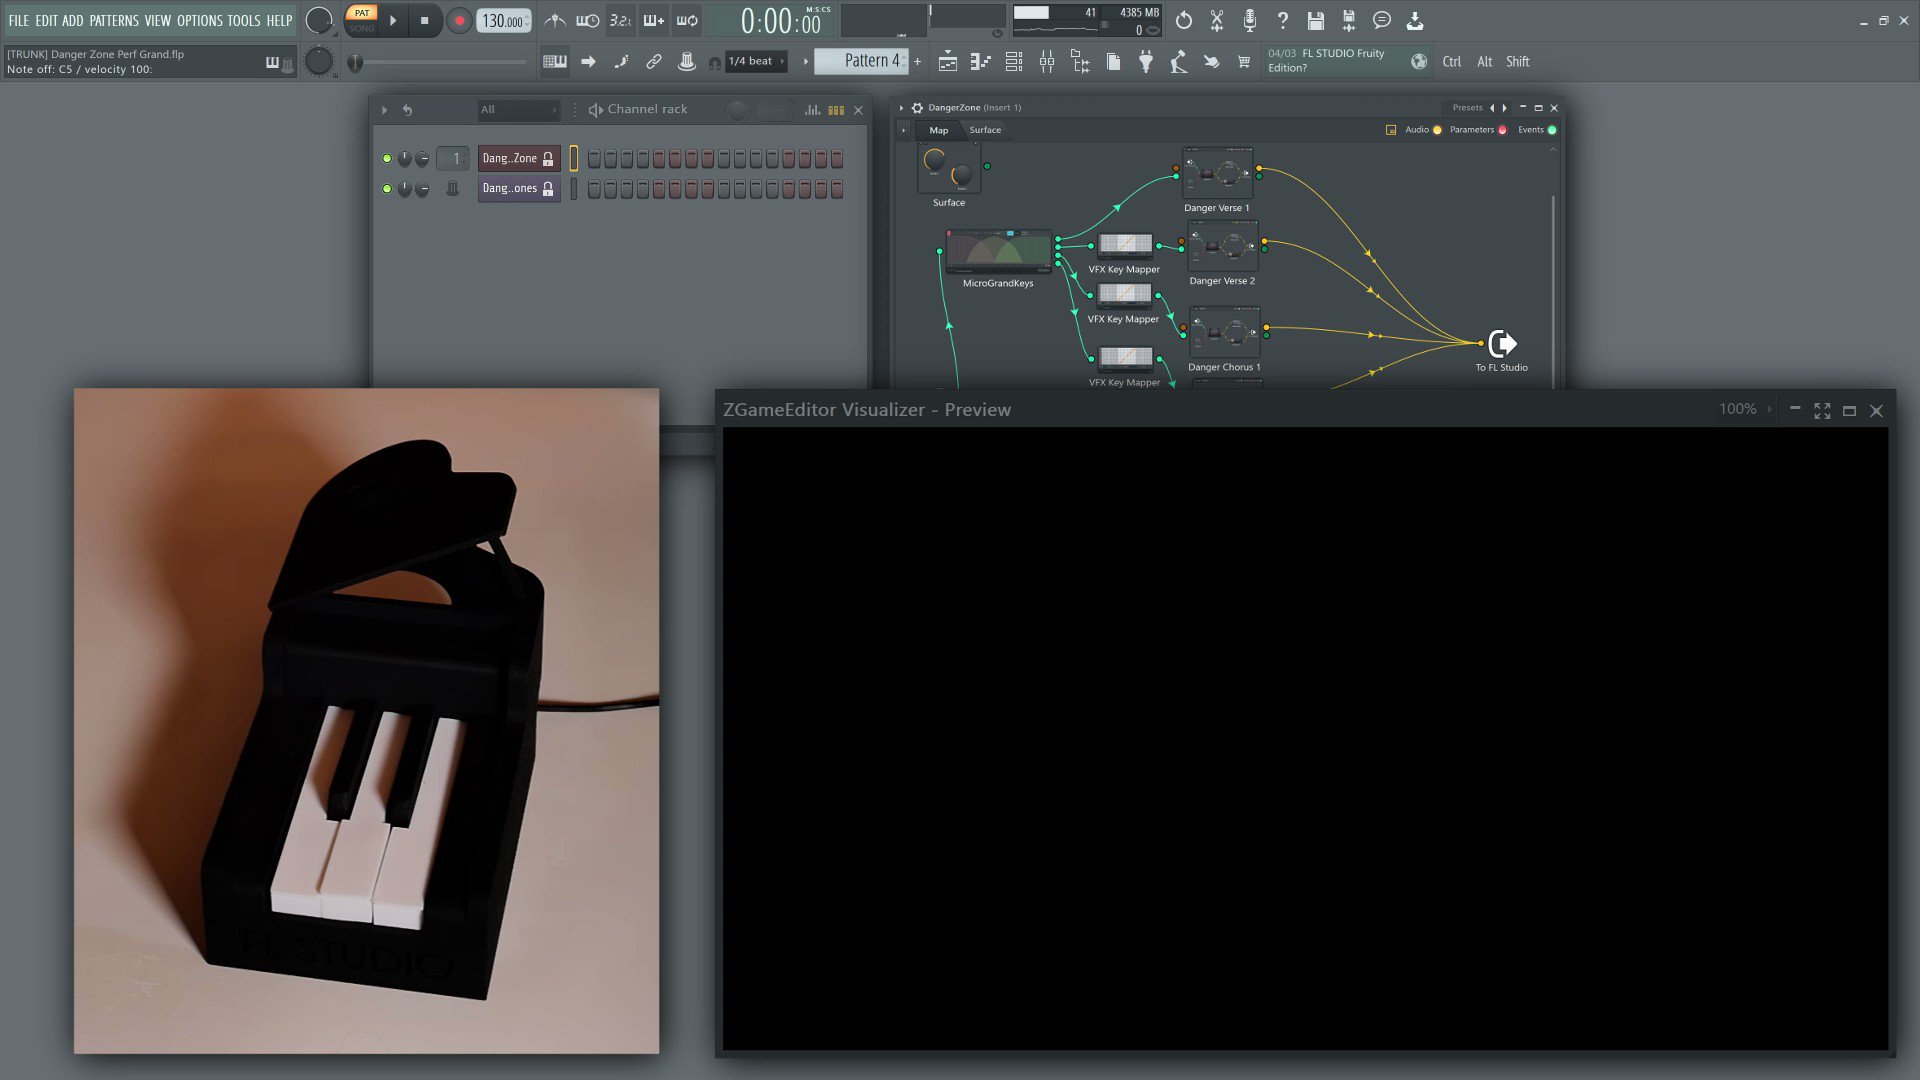Open the Browser view icon

tap(1080, 62)
